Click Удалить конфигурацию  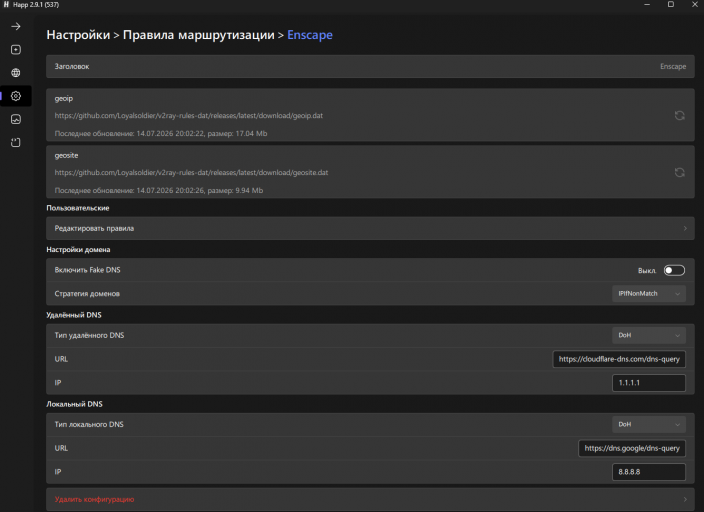[370, 499]
